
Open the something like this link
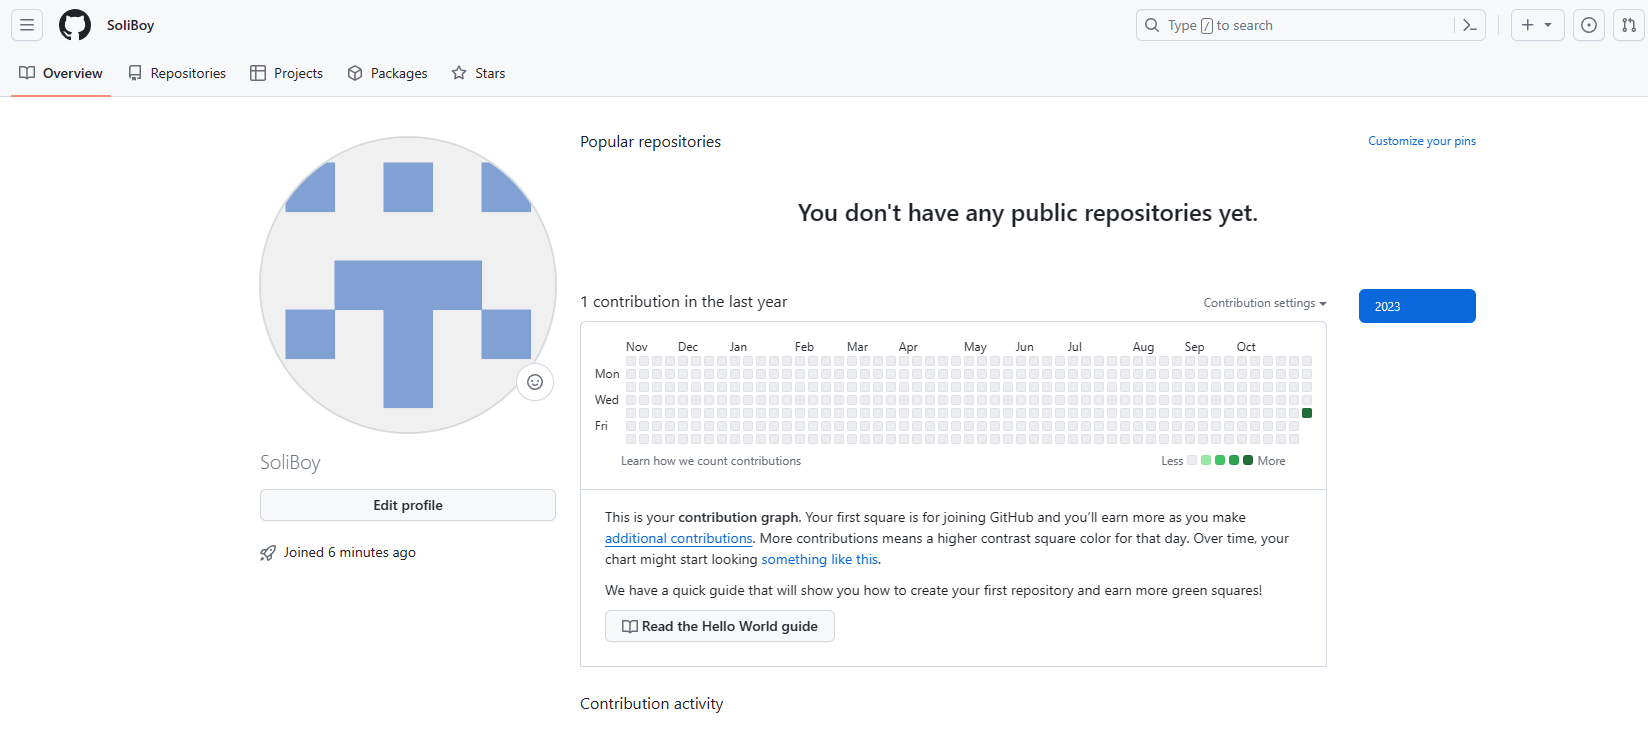point(819,559)
